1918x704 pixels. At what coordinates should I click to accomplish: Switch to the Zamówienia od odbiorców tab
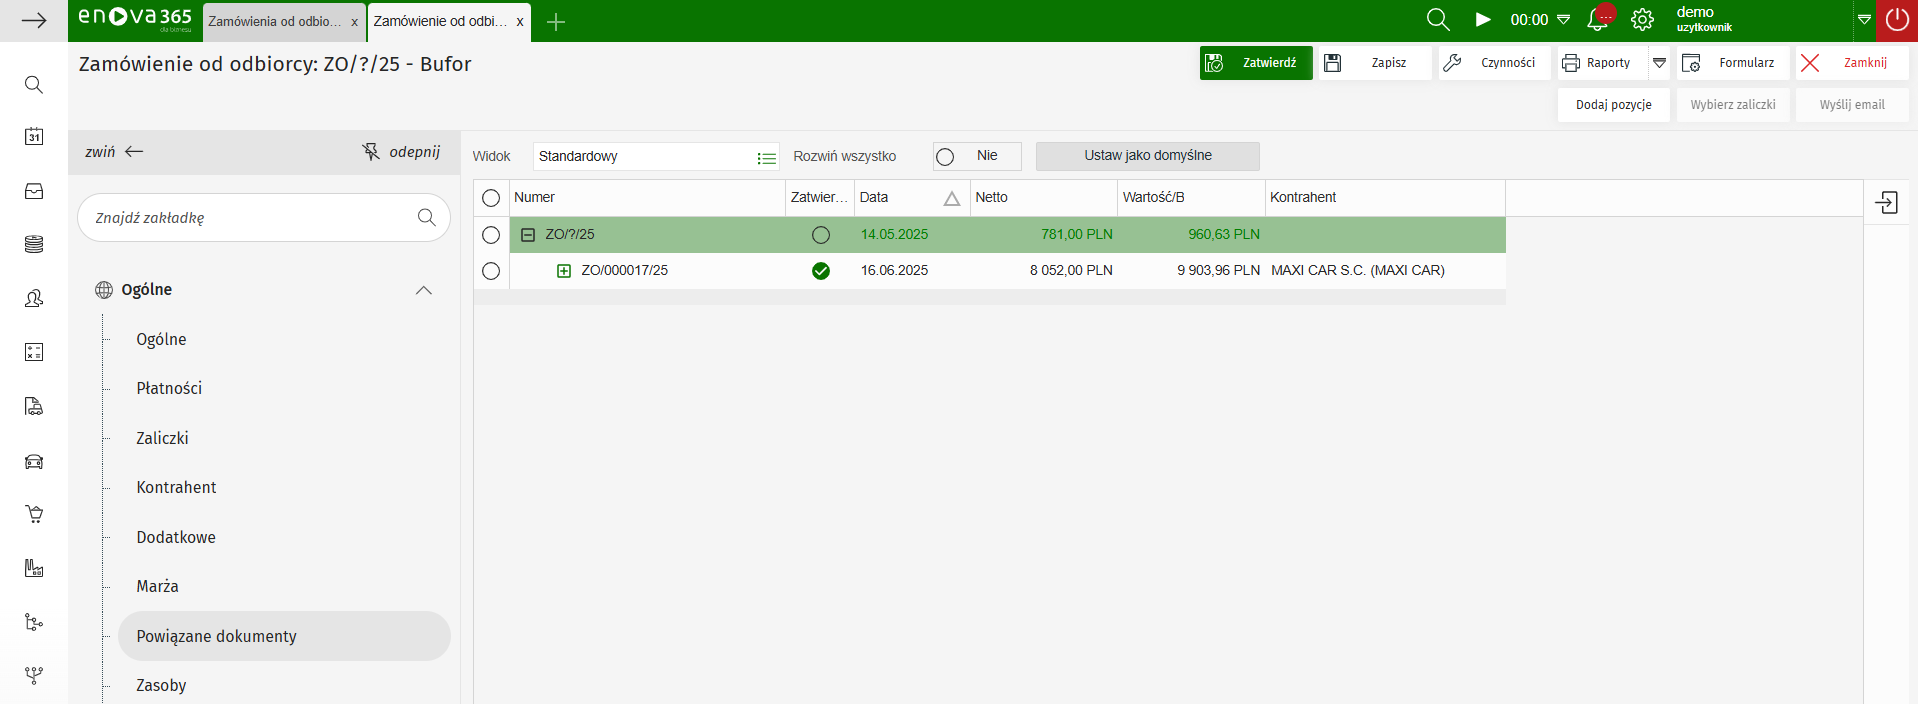click(x=275, y=22)
